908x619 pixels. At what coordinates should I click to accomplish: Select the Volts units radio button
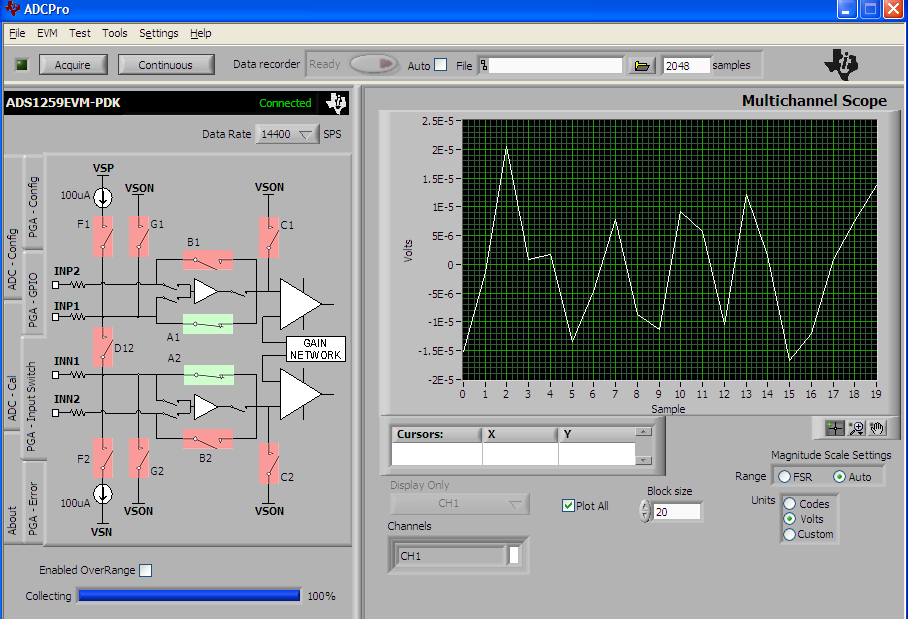(x=789, y=519)
